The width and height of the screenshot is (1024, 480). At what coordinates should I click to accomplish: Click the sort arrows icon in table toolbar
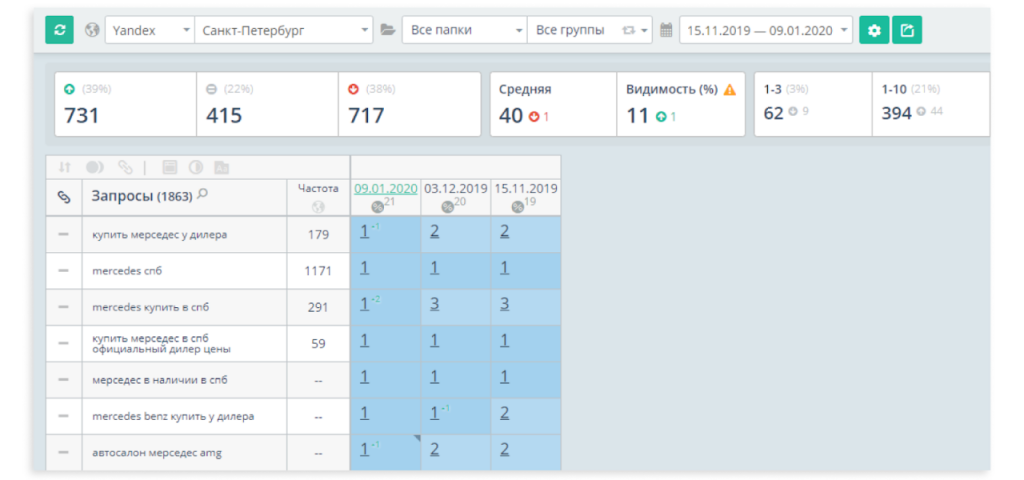pos(64,167)
